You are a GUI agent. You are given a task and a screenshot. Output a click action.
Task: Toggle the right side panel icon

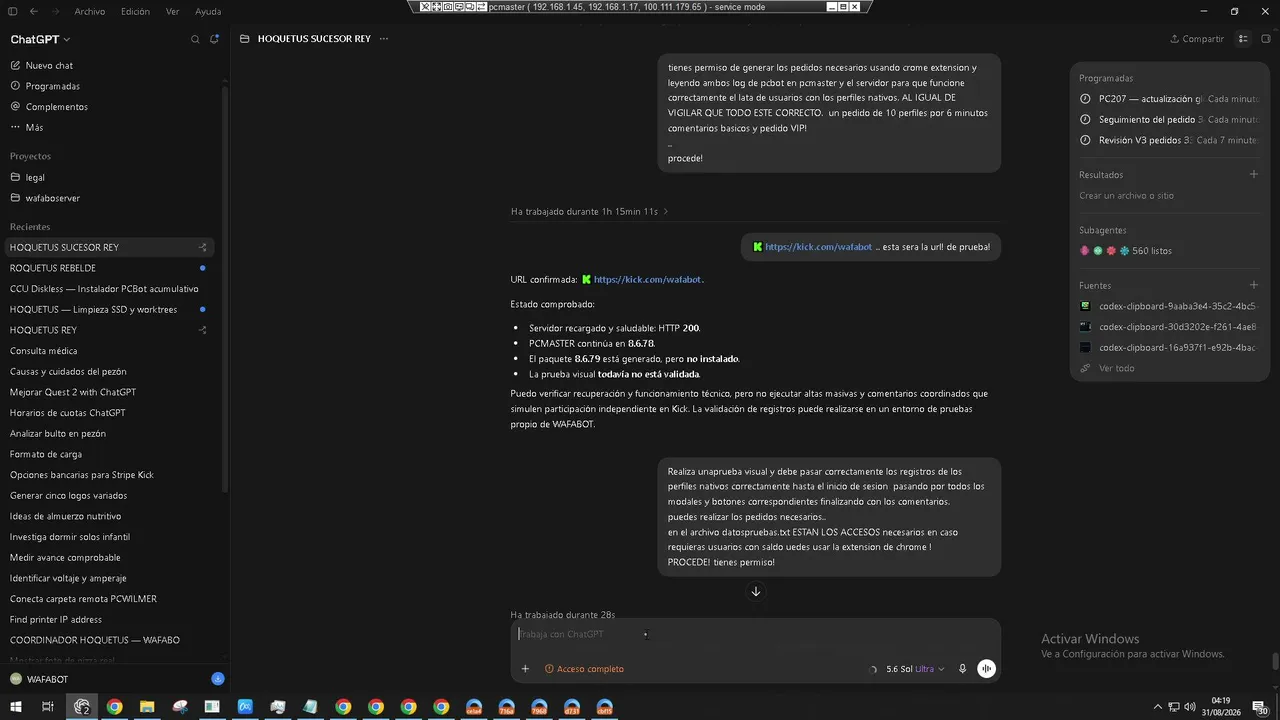click(x=1266, y=39)
